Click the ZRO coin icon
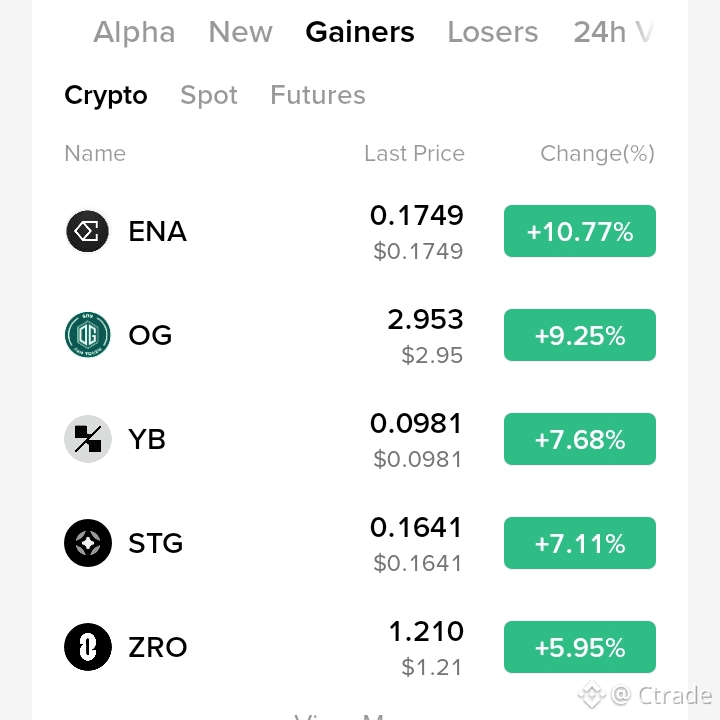The width and height of the screenshot is (720, 720). pyautogui.click(x=88, y=647)
